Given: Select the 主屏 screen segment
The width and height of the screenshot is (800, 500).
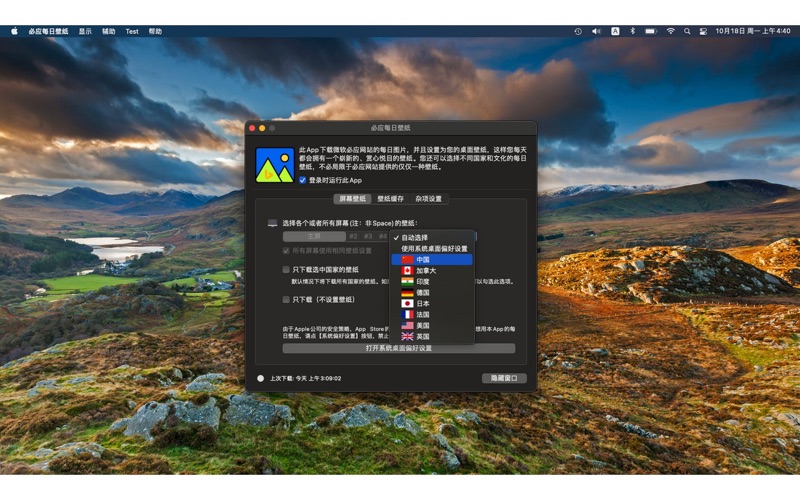Looking at the screenshot, I should (314, 236).
